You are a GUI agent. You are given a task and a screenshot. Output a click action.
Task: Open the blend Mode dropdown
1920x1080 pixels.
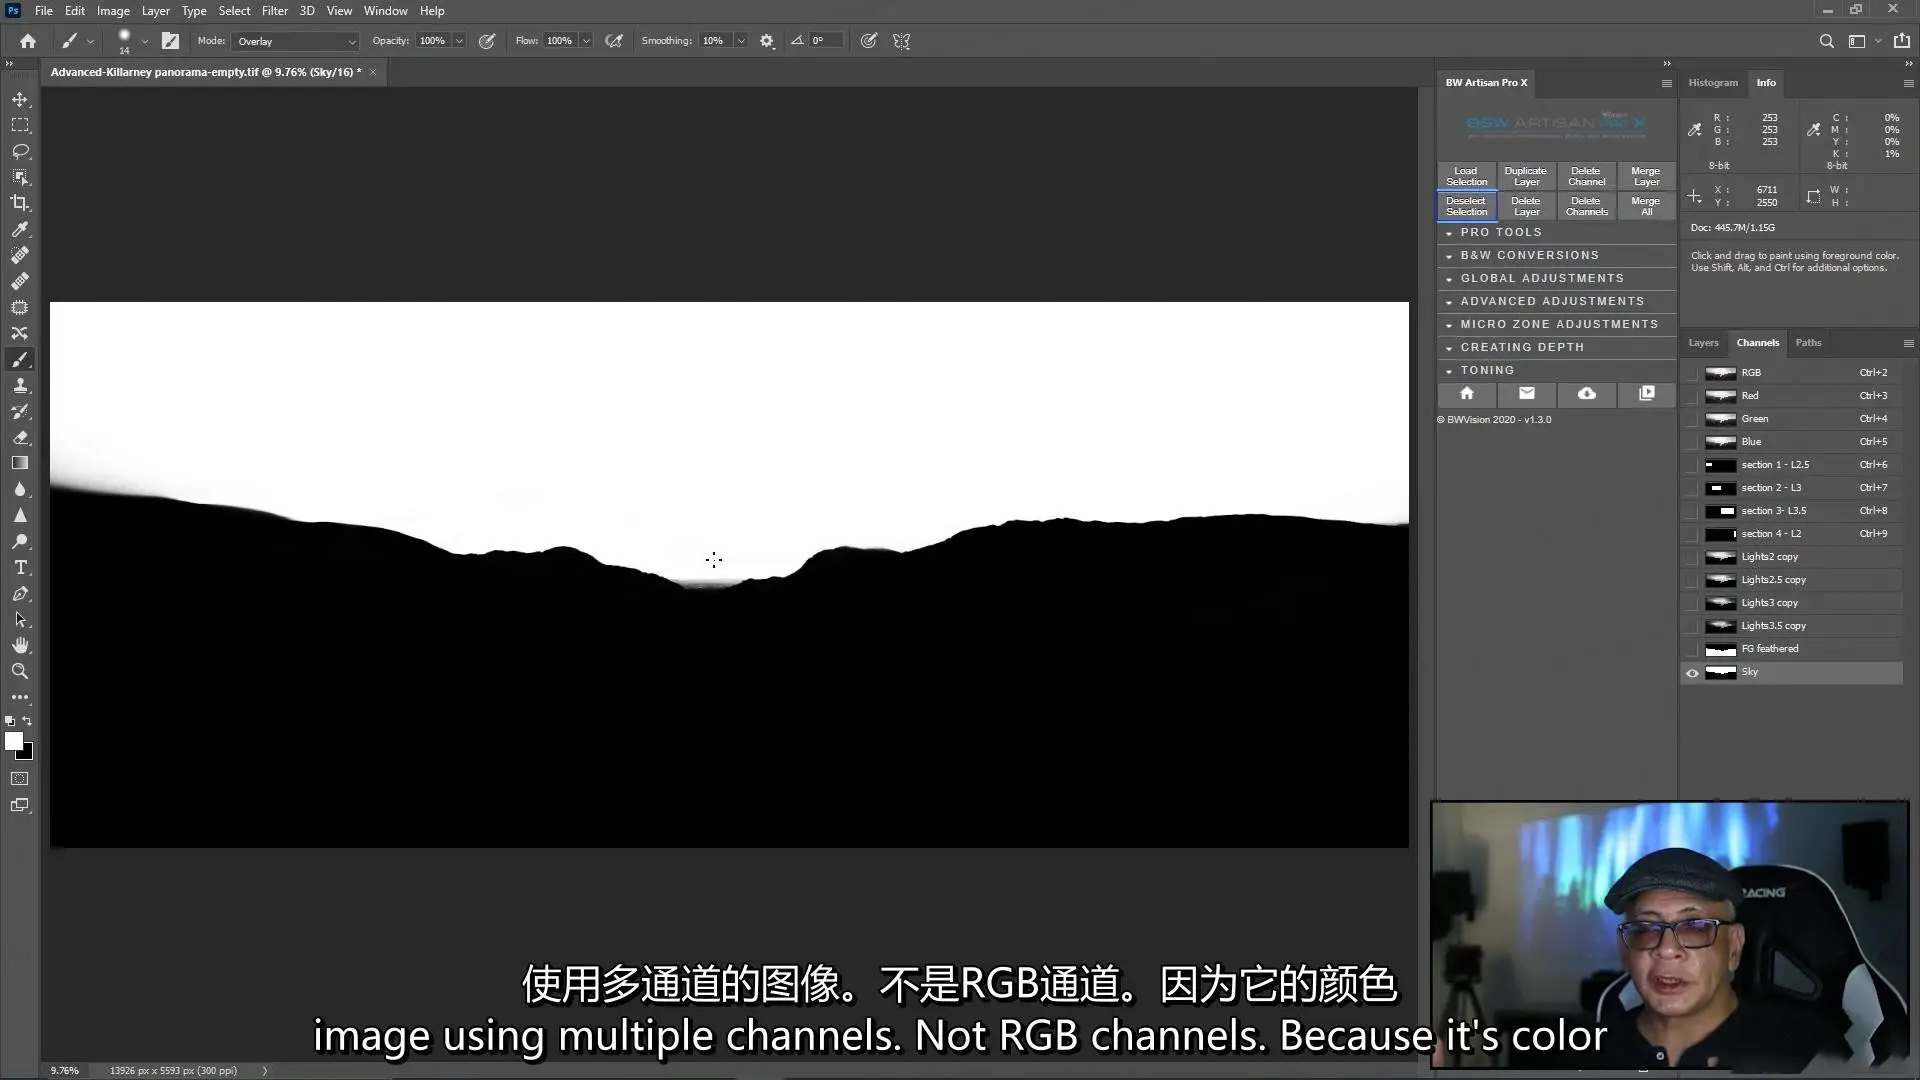point(295,41)
